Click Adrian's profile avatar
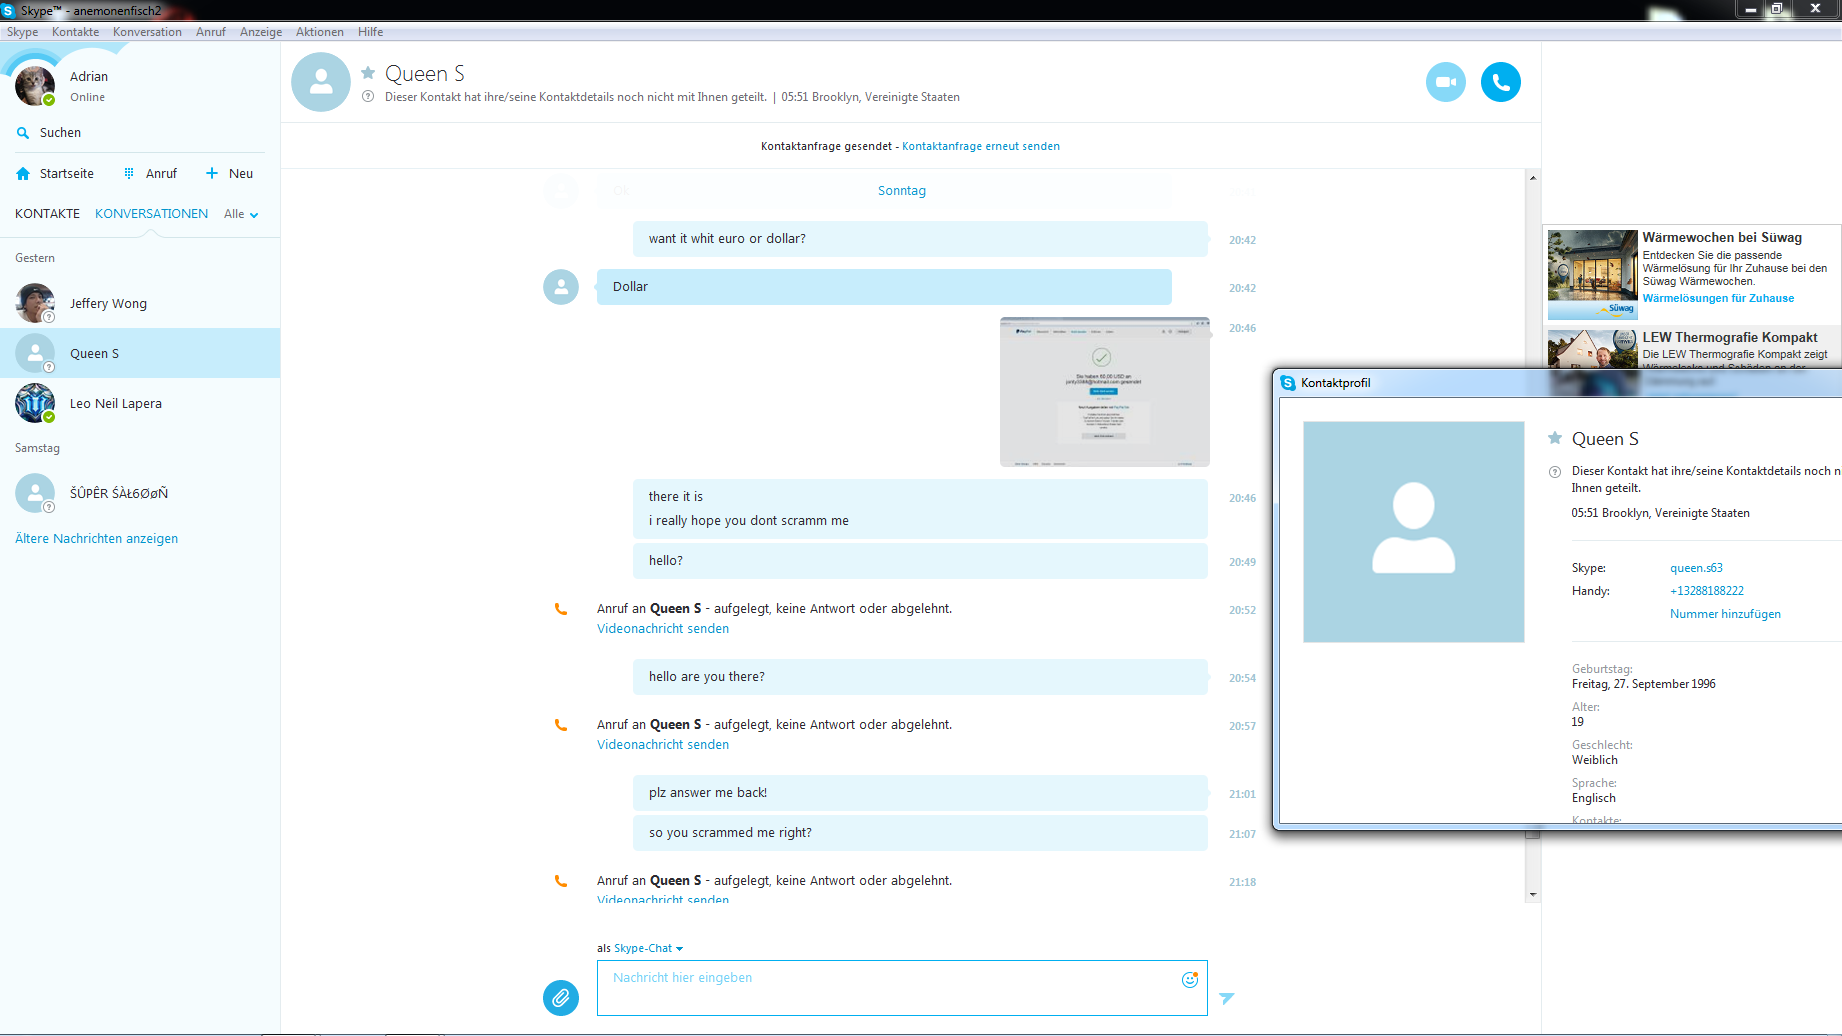The image size is (1842, 1036). (35, 85)
